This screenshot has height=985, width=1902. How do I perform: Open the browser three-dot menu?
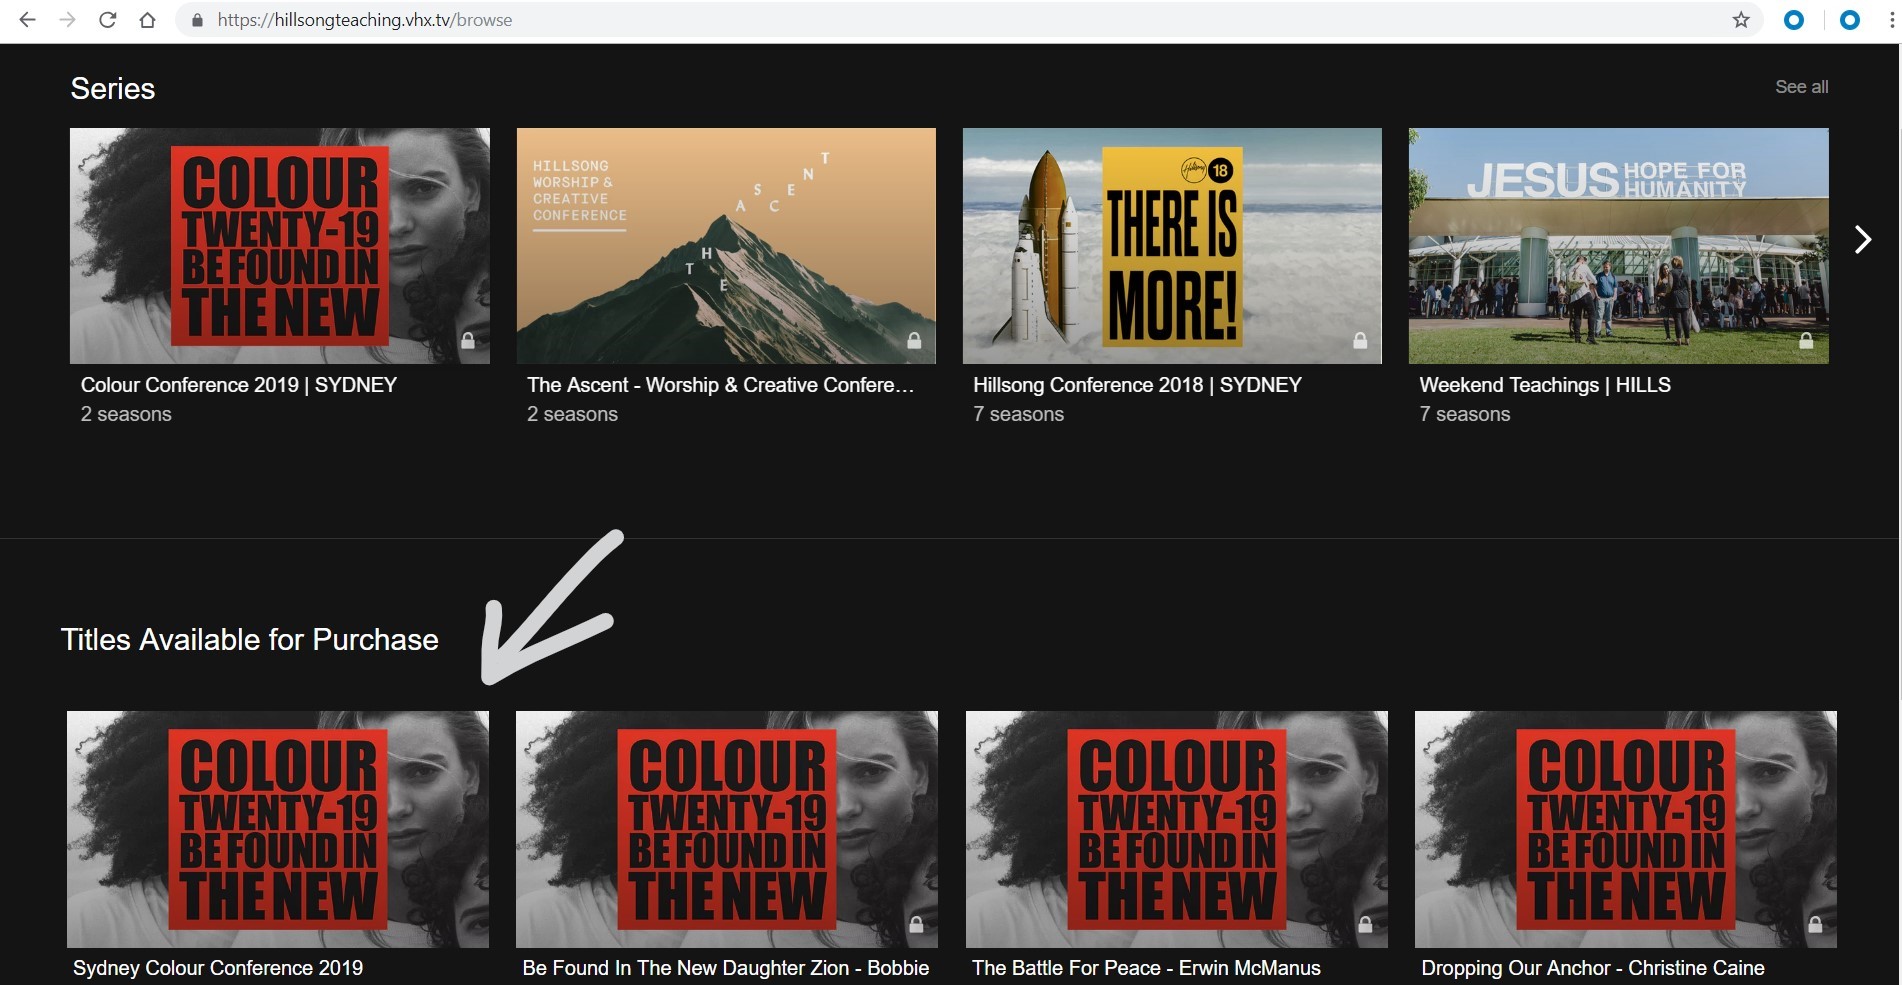coord(1891,20)
